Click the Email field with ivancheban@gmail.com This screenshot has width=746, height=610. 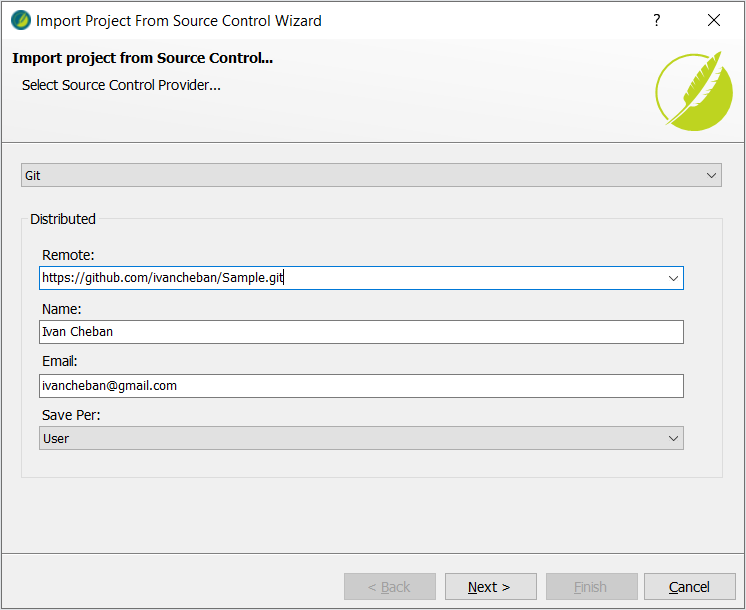361,386
